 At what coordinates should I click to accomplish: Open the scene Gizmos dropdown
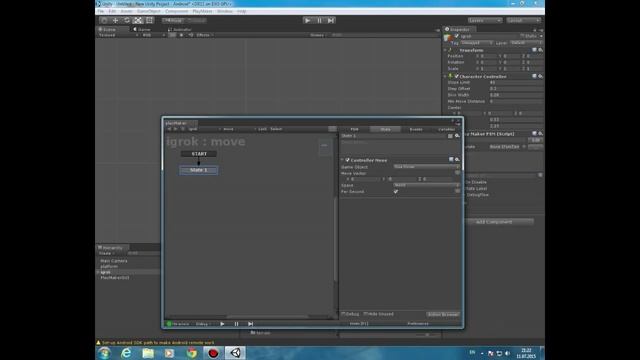click(318, 35)
